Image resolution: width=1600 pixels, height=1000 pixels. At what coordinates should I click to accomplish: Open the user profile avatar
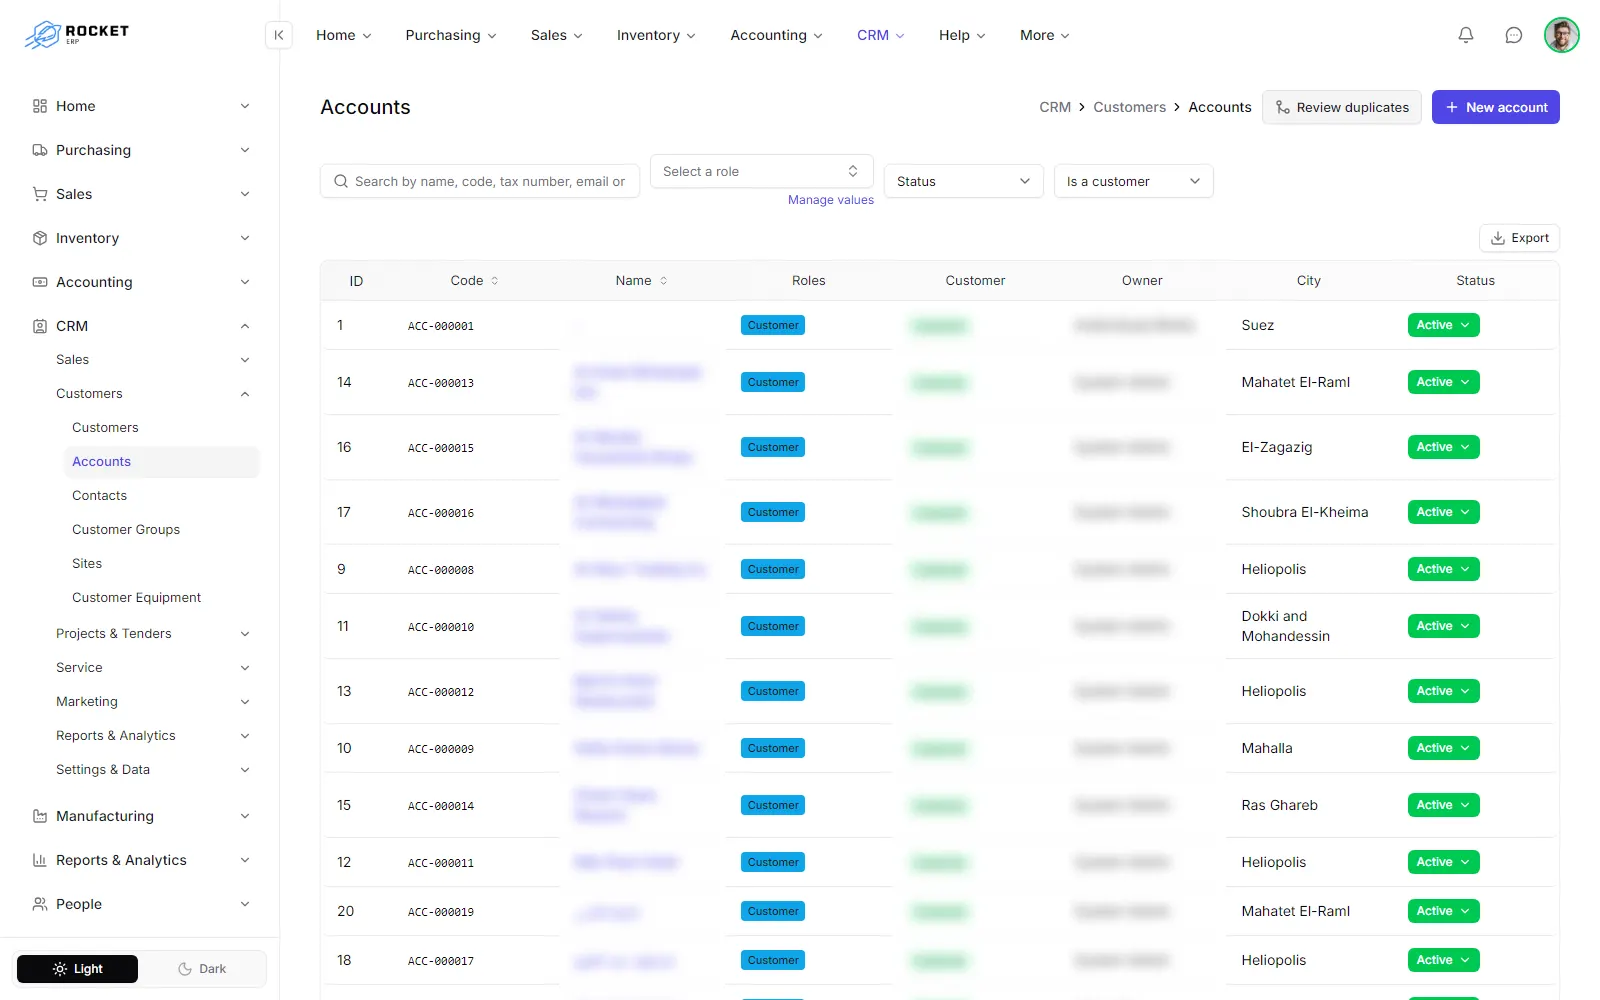(1561, 35)
